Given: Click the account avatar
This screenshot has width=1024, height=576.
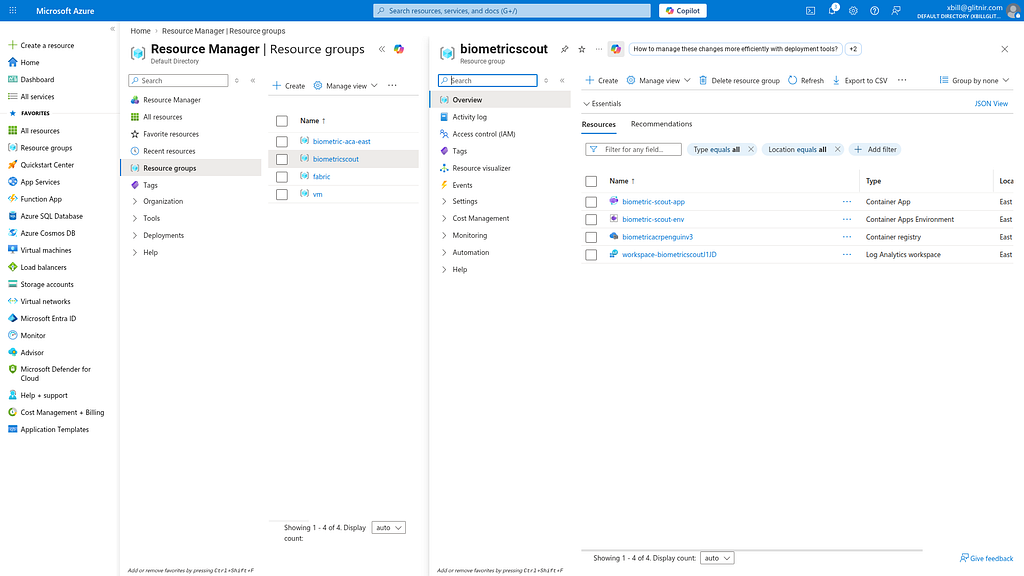Looking at the screenshot, I should click(1014, 10).
